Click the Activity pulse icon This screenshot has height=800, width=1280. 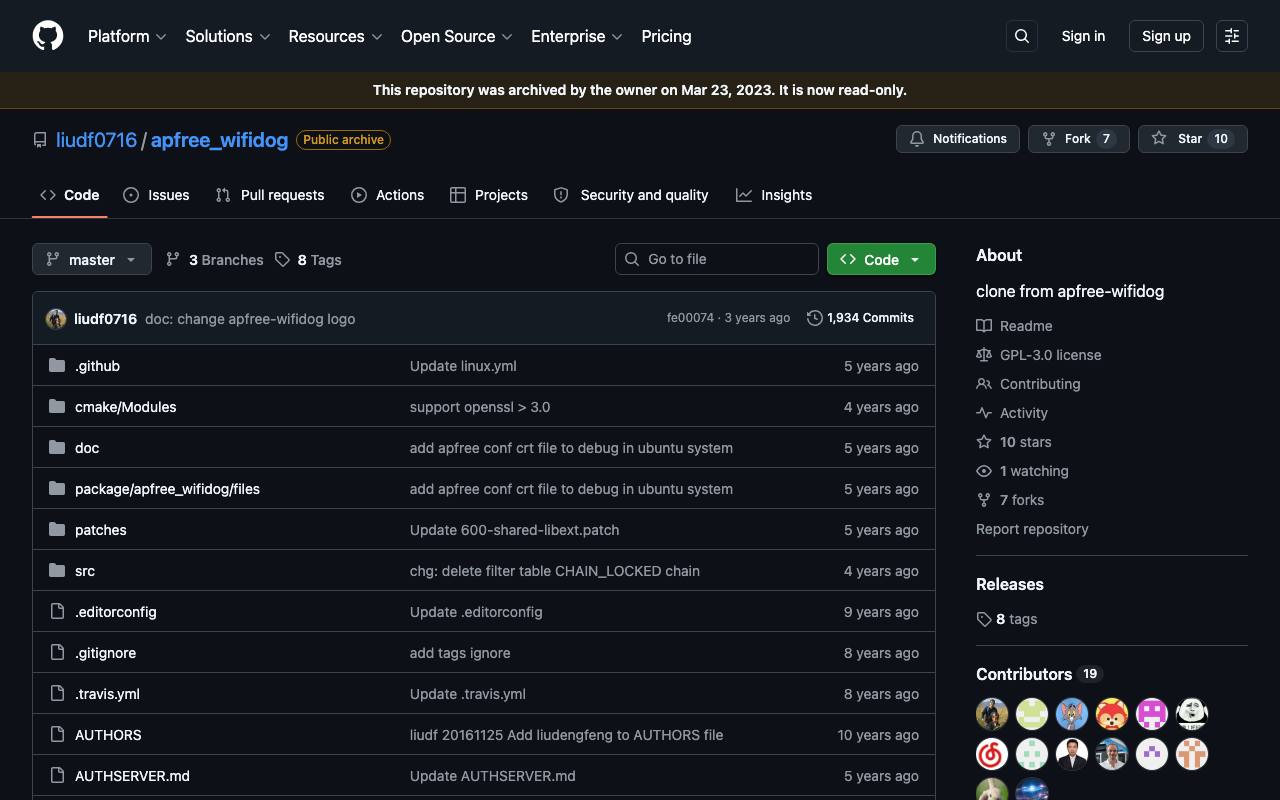(984, 413)
